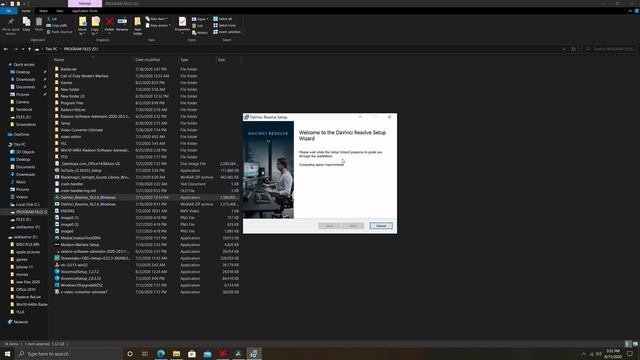Select the Call of Duty Modern Warfare folder

84,76
